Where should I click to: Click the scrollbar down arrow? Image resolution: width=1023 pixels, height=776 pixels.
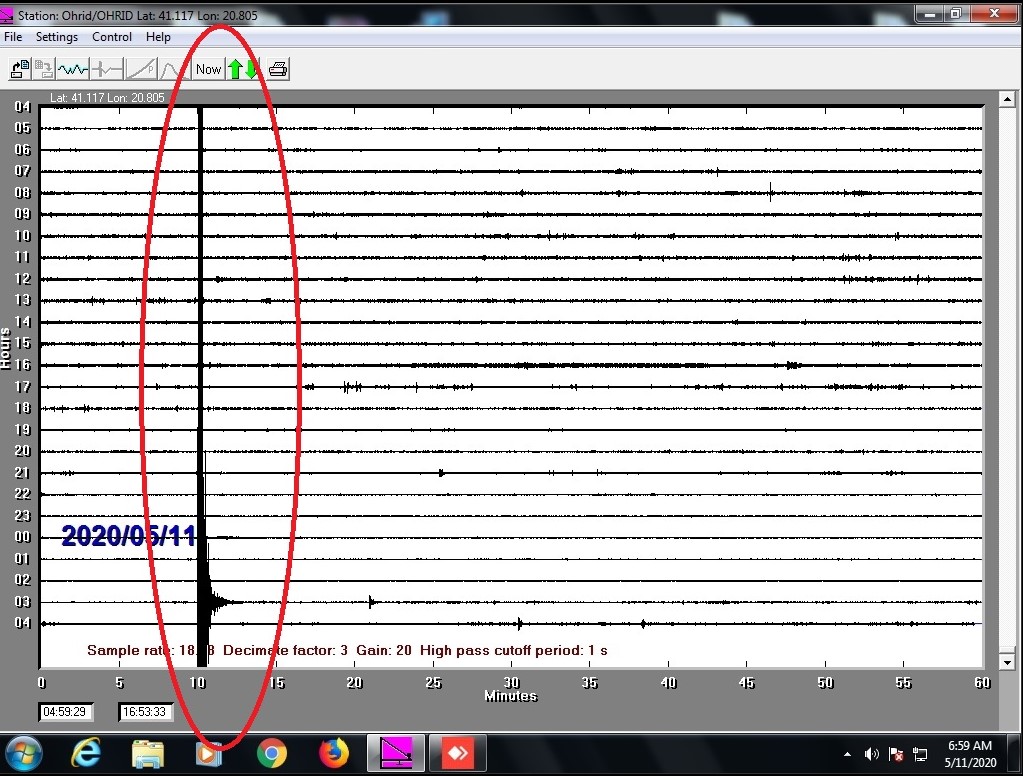click(x=1007, y=662)
